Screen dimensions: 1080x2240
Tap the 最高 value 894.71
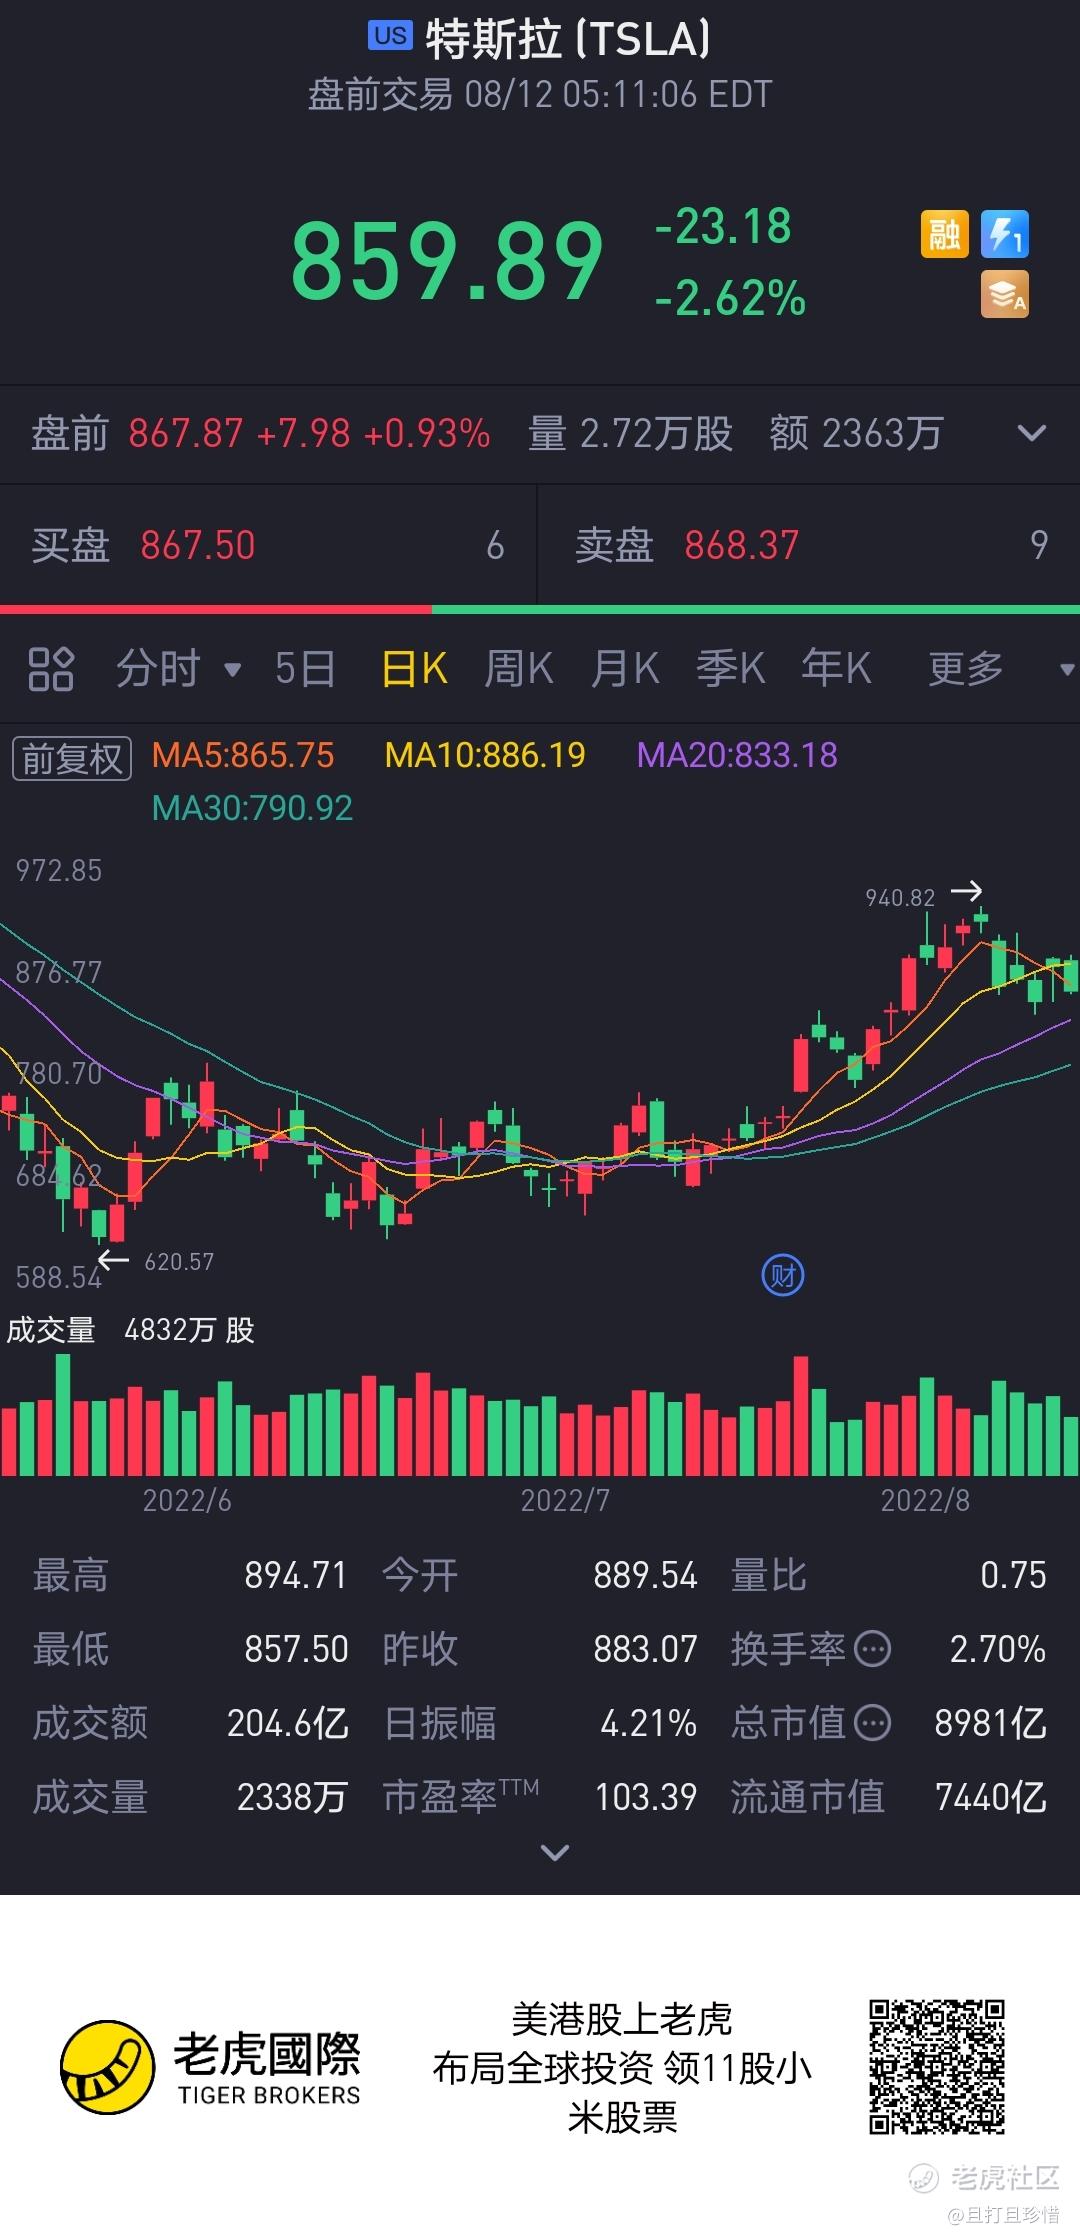tap(296, 1576)
